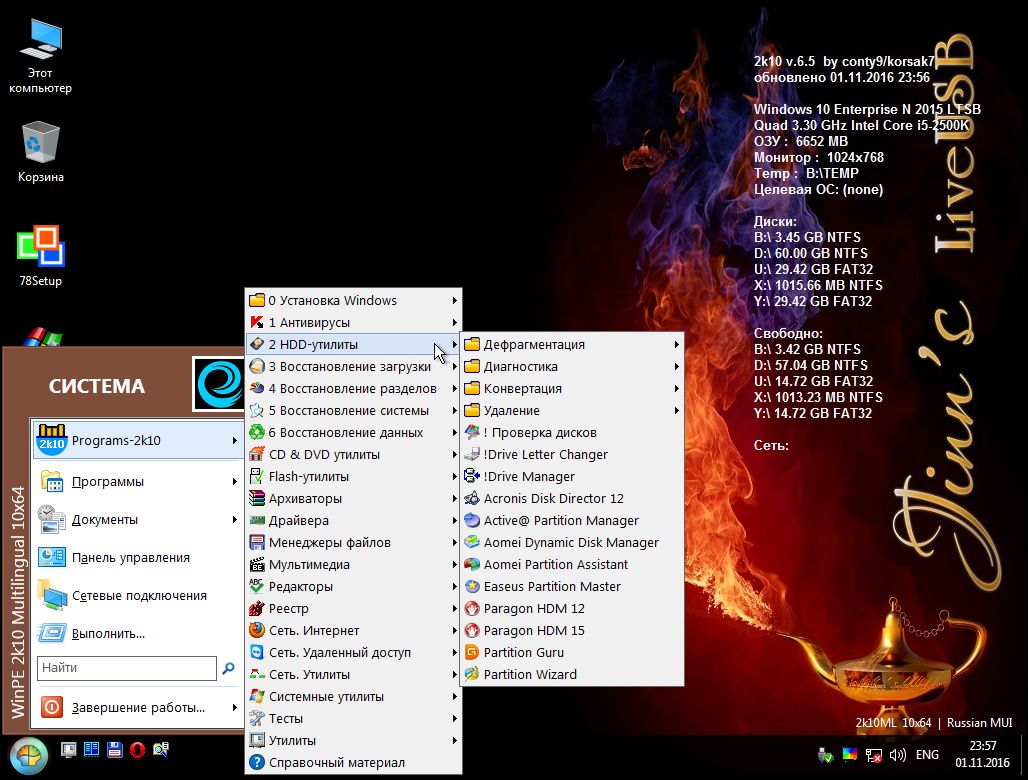Open Acronis Disk Director 12
Screen dimensions: 1028x780
553,498
